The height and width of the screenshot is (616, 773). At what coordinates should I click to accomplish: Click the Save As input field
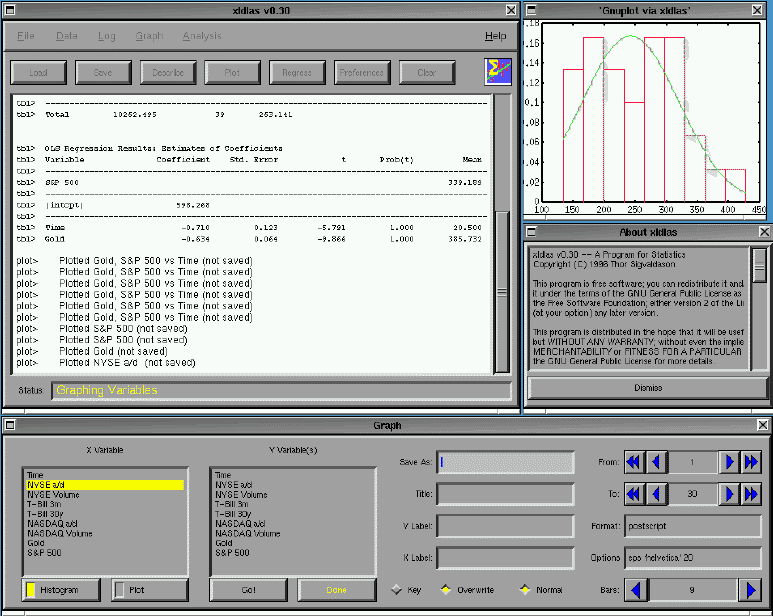tap(506, 462)
